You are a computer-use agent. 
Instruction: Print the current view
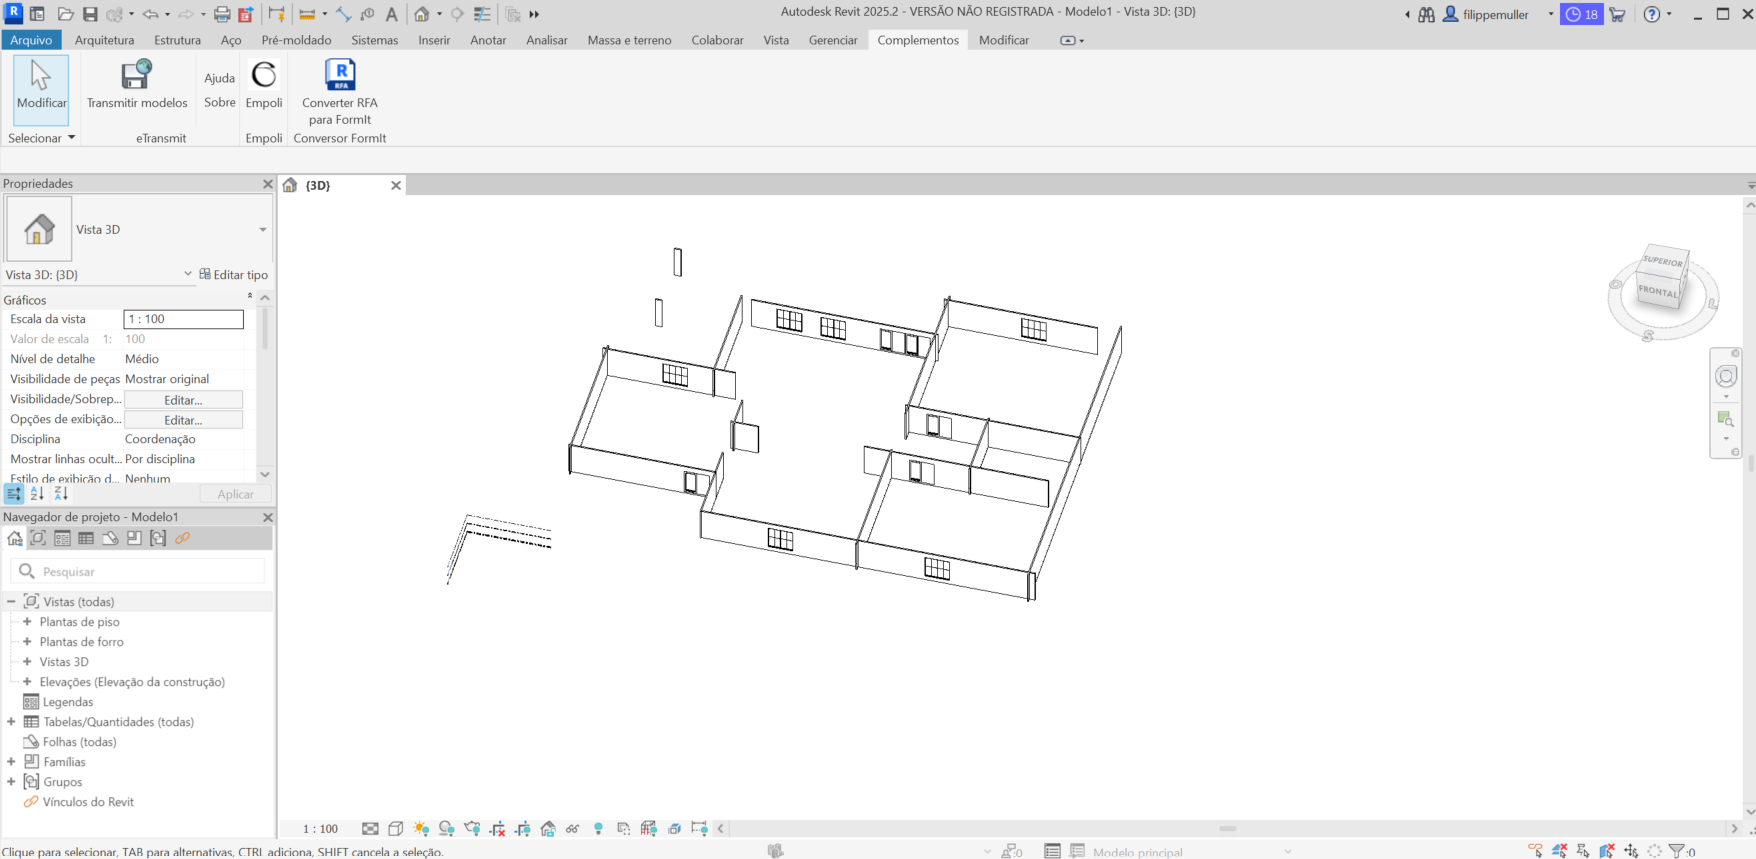click(222, 14)
